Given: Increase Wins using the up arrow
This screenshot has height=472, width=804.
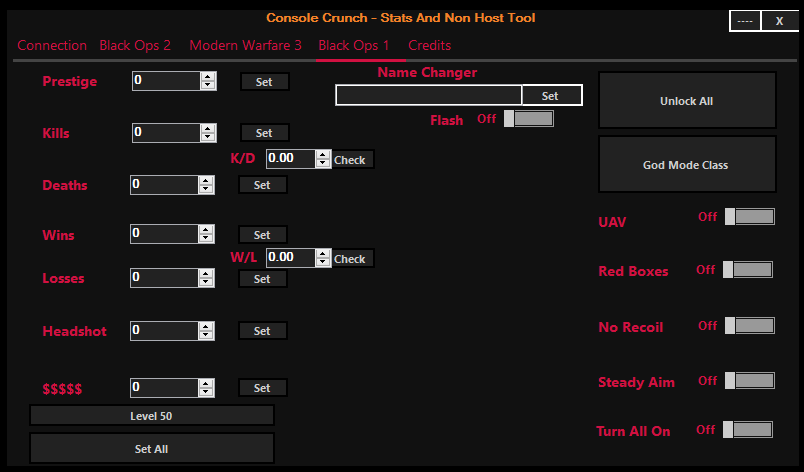Looking at the screenshot, I should click(x=206, y=230).
